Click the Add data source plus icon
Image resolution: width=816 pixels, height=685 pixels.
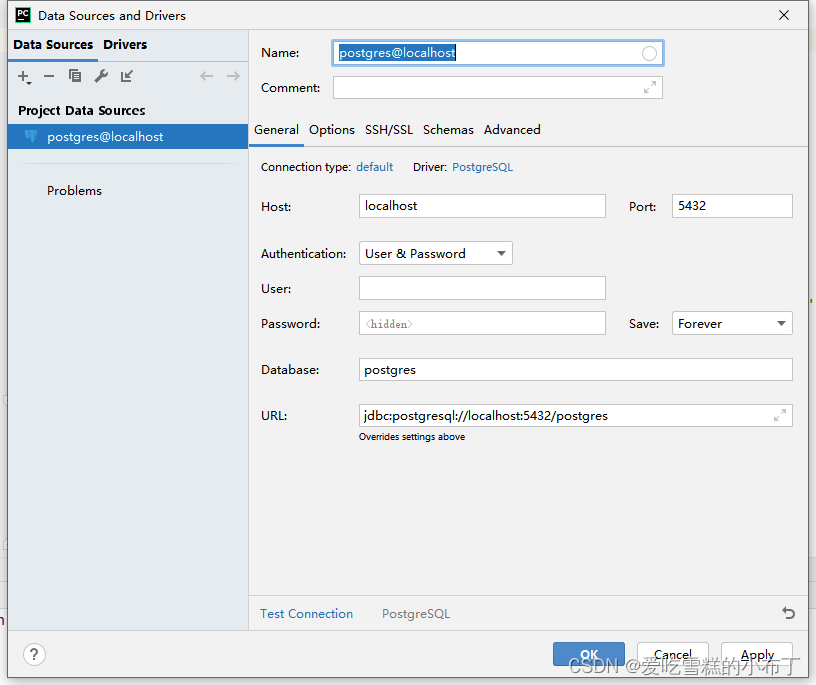[24, 77]
